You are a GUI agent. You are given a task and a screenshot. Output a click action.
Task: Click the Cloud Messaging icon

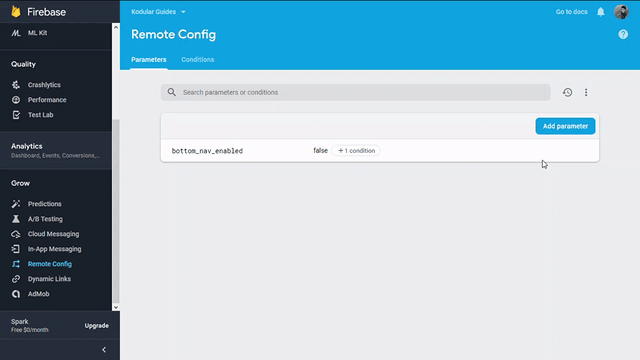tap(16, 234)
